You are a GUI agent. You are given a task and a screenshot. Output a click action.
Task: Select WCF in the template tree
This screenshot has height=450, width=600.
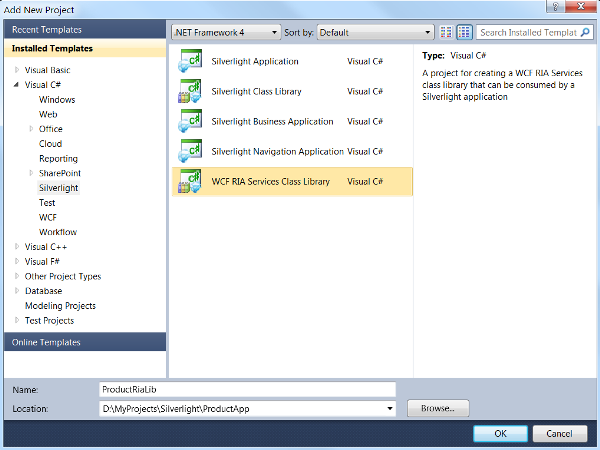point(47,217)
